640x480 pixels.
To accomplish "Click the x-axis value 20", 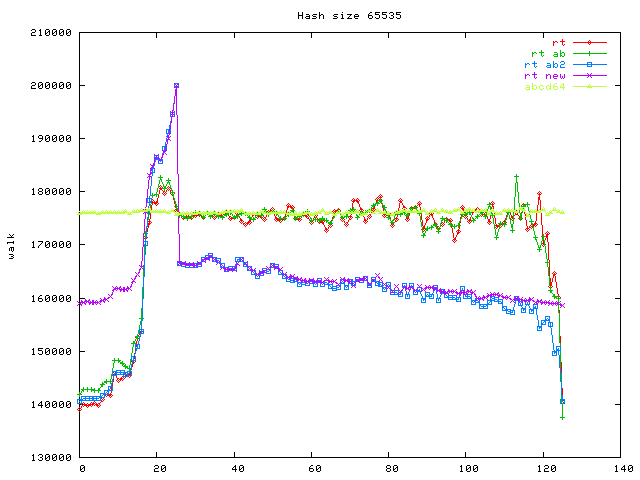I will tap(160, 469).
